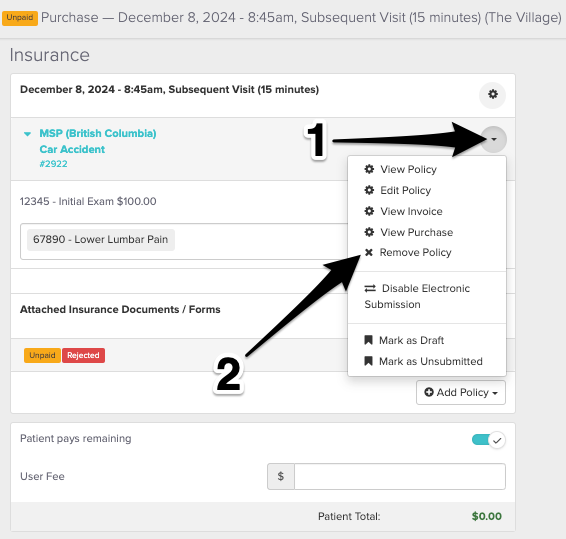Click the bookmark icon beside Mark as Unsubmitted
566x539 pixels.
[369, 361]
